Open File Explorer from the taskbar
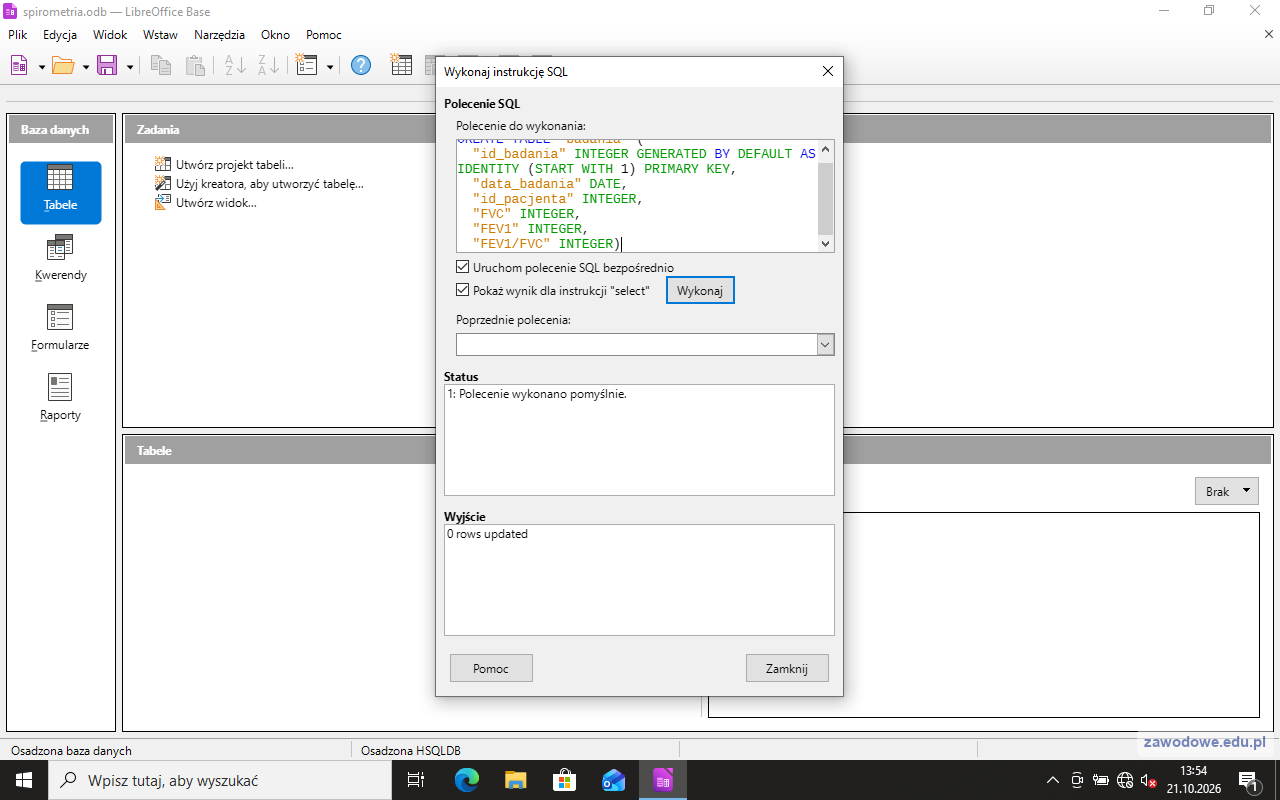1280x800 pixels. 515,780
